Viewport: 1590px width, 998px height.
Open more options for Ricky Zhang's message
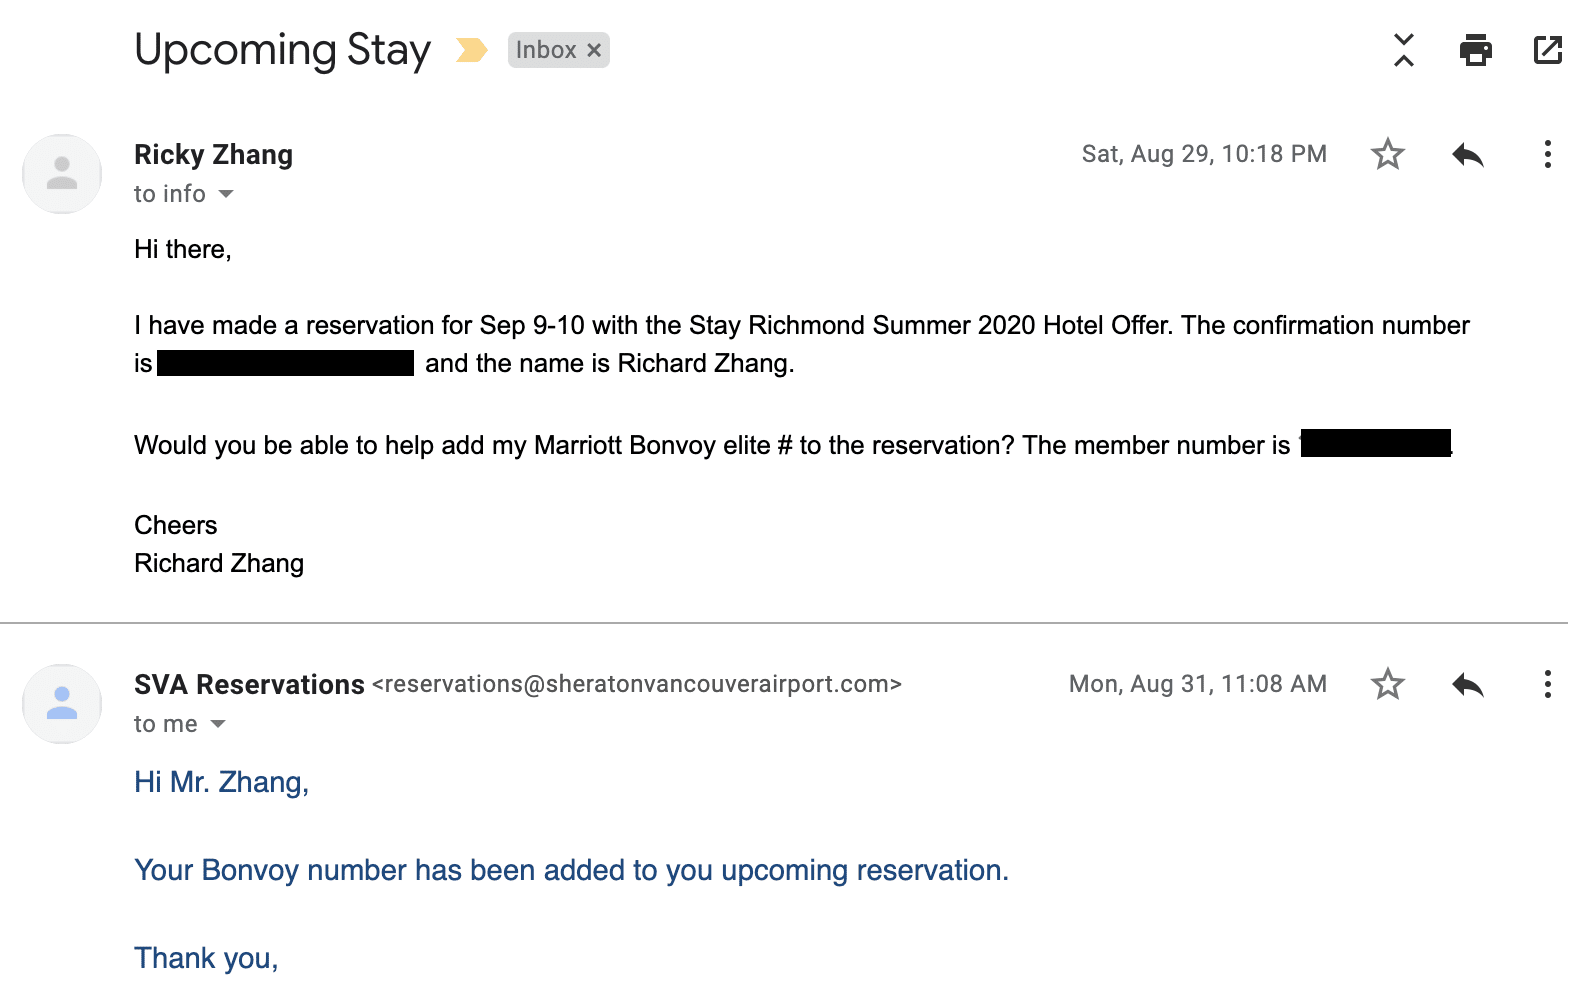click(1547, 154)
